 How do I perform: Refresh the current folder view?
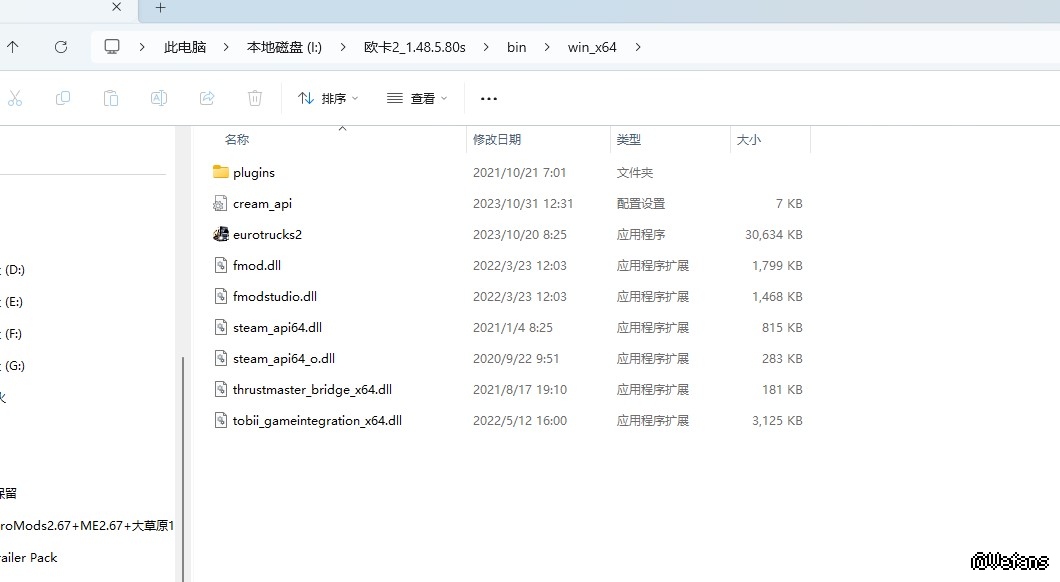pos(61,47)
